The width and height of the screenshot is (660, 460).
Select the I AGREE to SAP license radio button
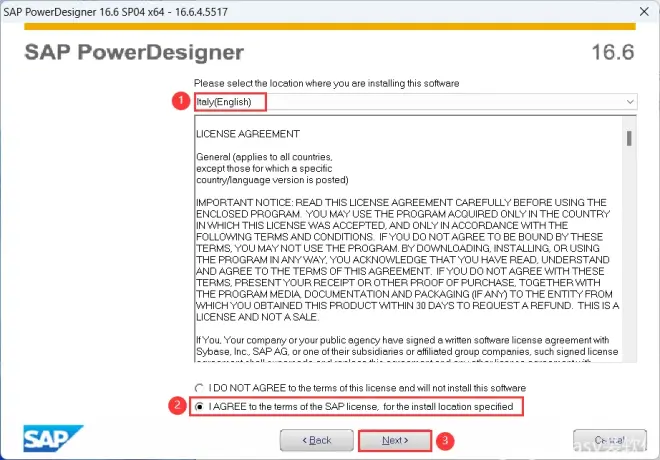click(x=200, y=407)
